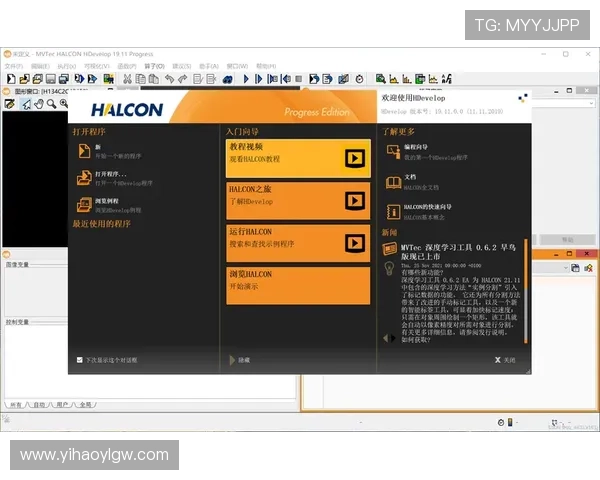Click the dock toggle icon at welcome dialog top right
The image size is (600, 480).
coord(523,98)
